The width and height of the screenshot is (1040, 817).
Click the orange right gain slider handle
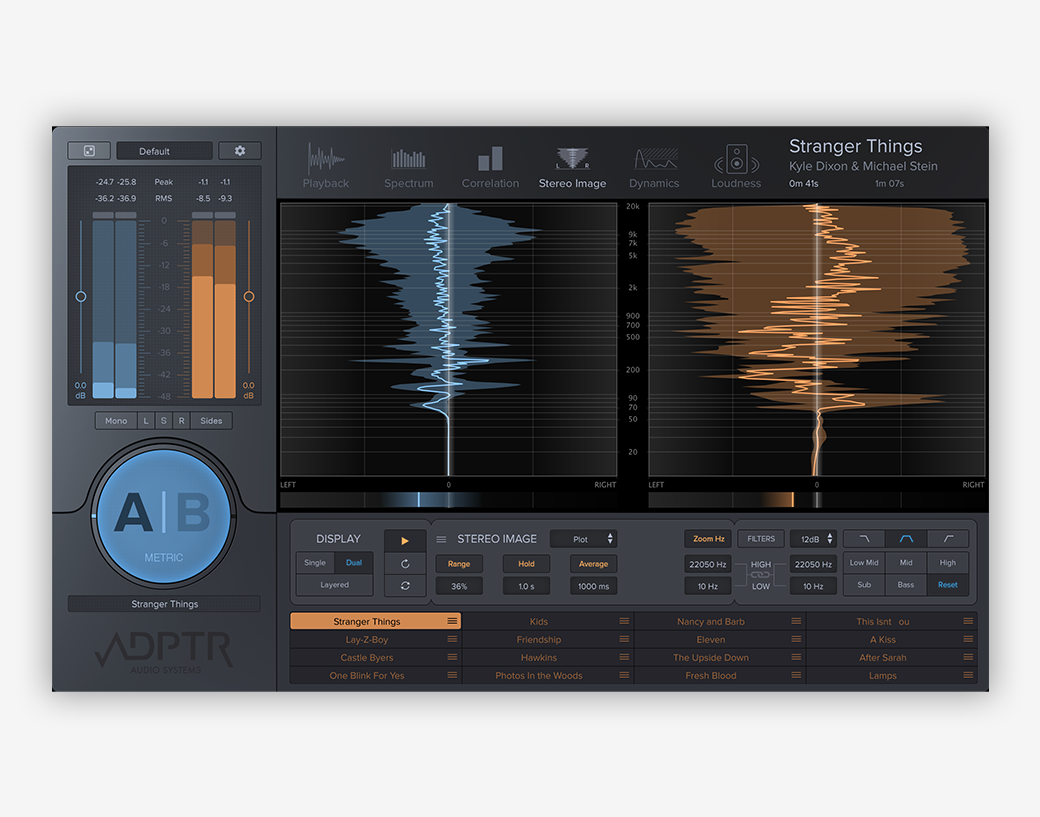249,296
